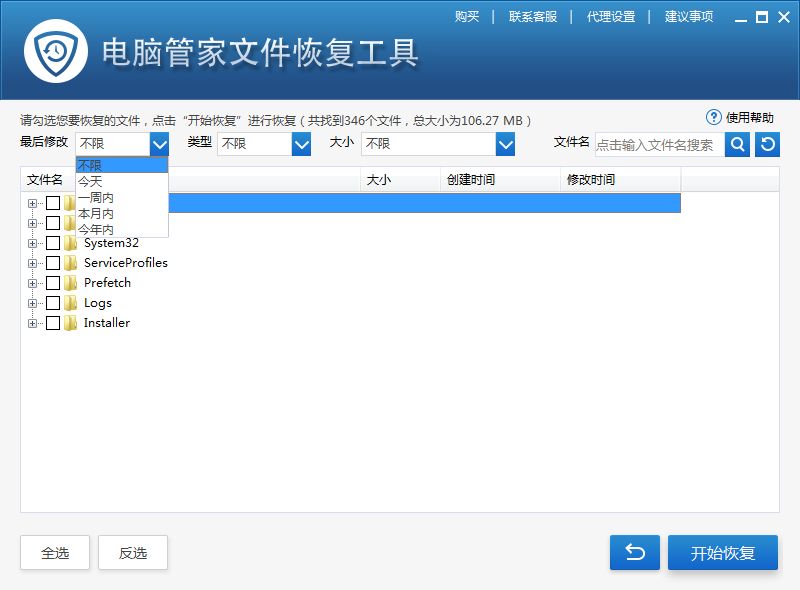
Task: Click the 购买 link
Action: click(x=467, y=17)
